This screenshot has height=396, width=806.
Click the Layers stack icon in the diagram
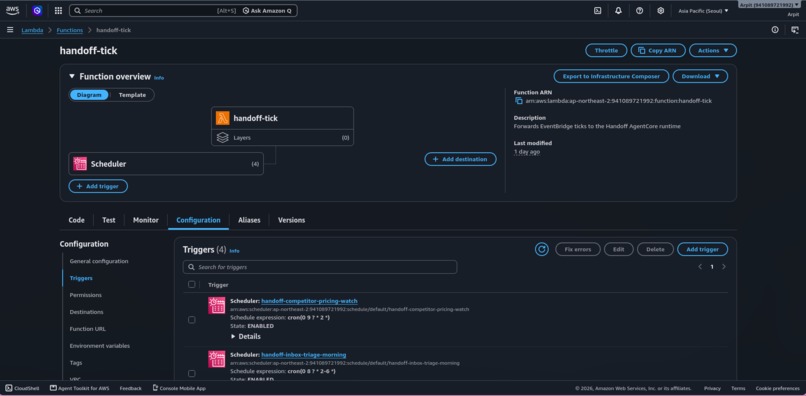click(223, 138)
